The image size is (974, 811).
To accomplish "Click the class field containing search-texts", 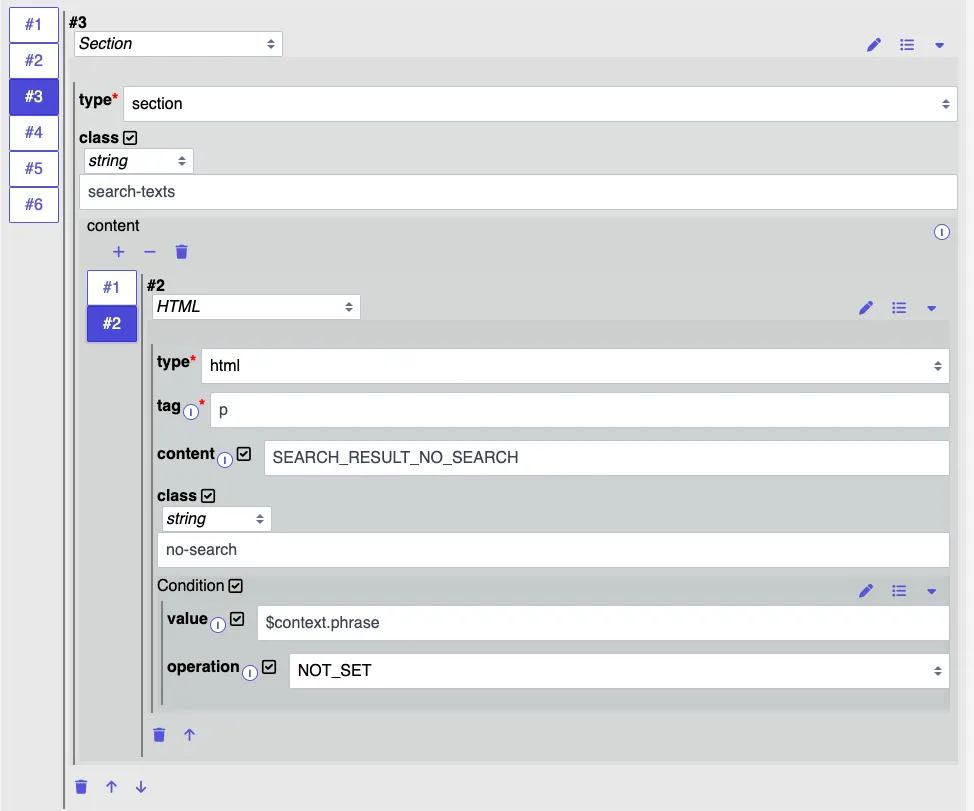I will (518, 192).
